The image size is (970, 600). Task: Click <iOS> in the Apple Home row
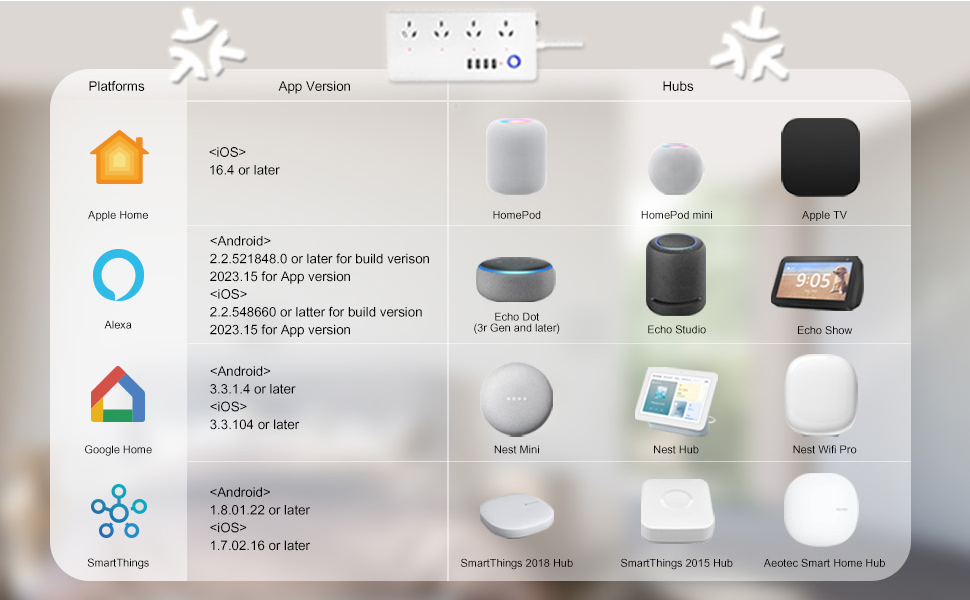tap(228, 152)
